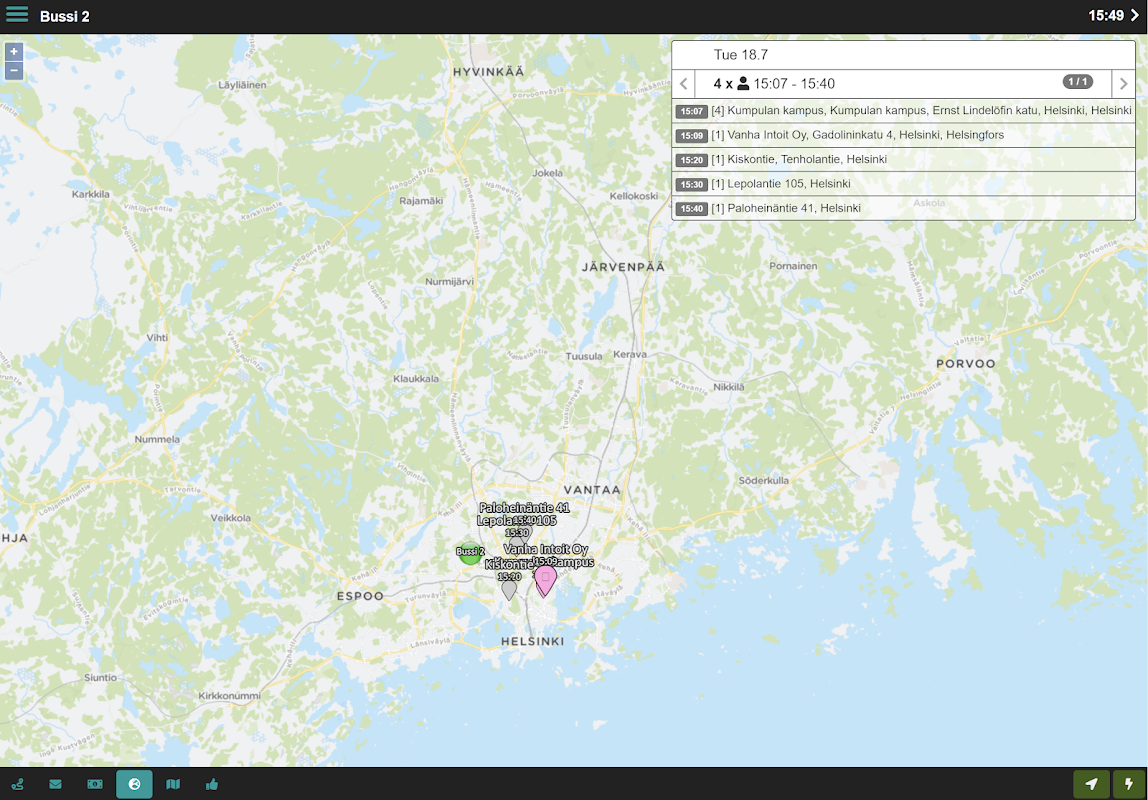
Task: Click the 15:49 clock in top bar
Action: (1106, 15)
